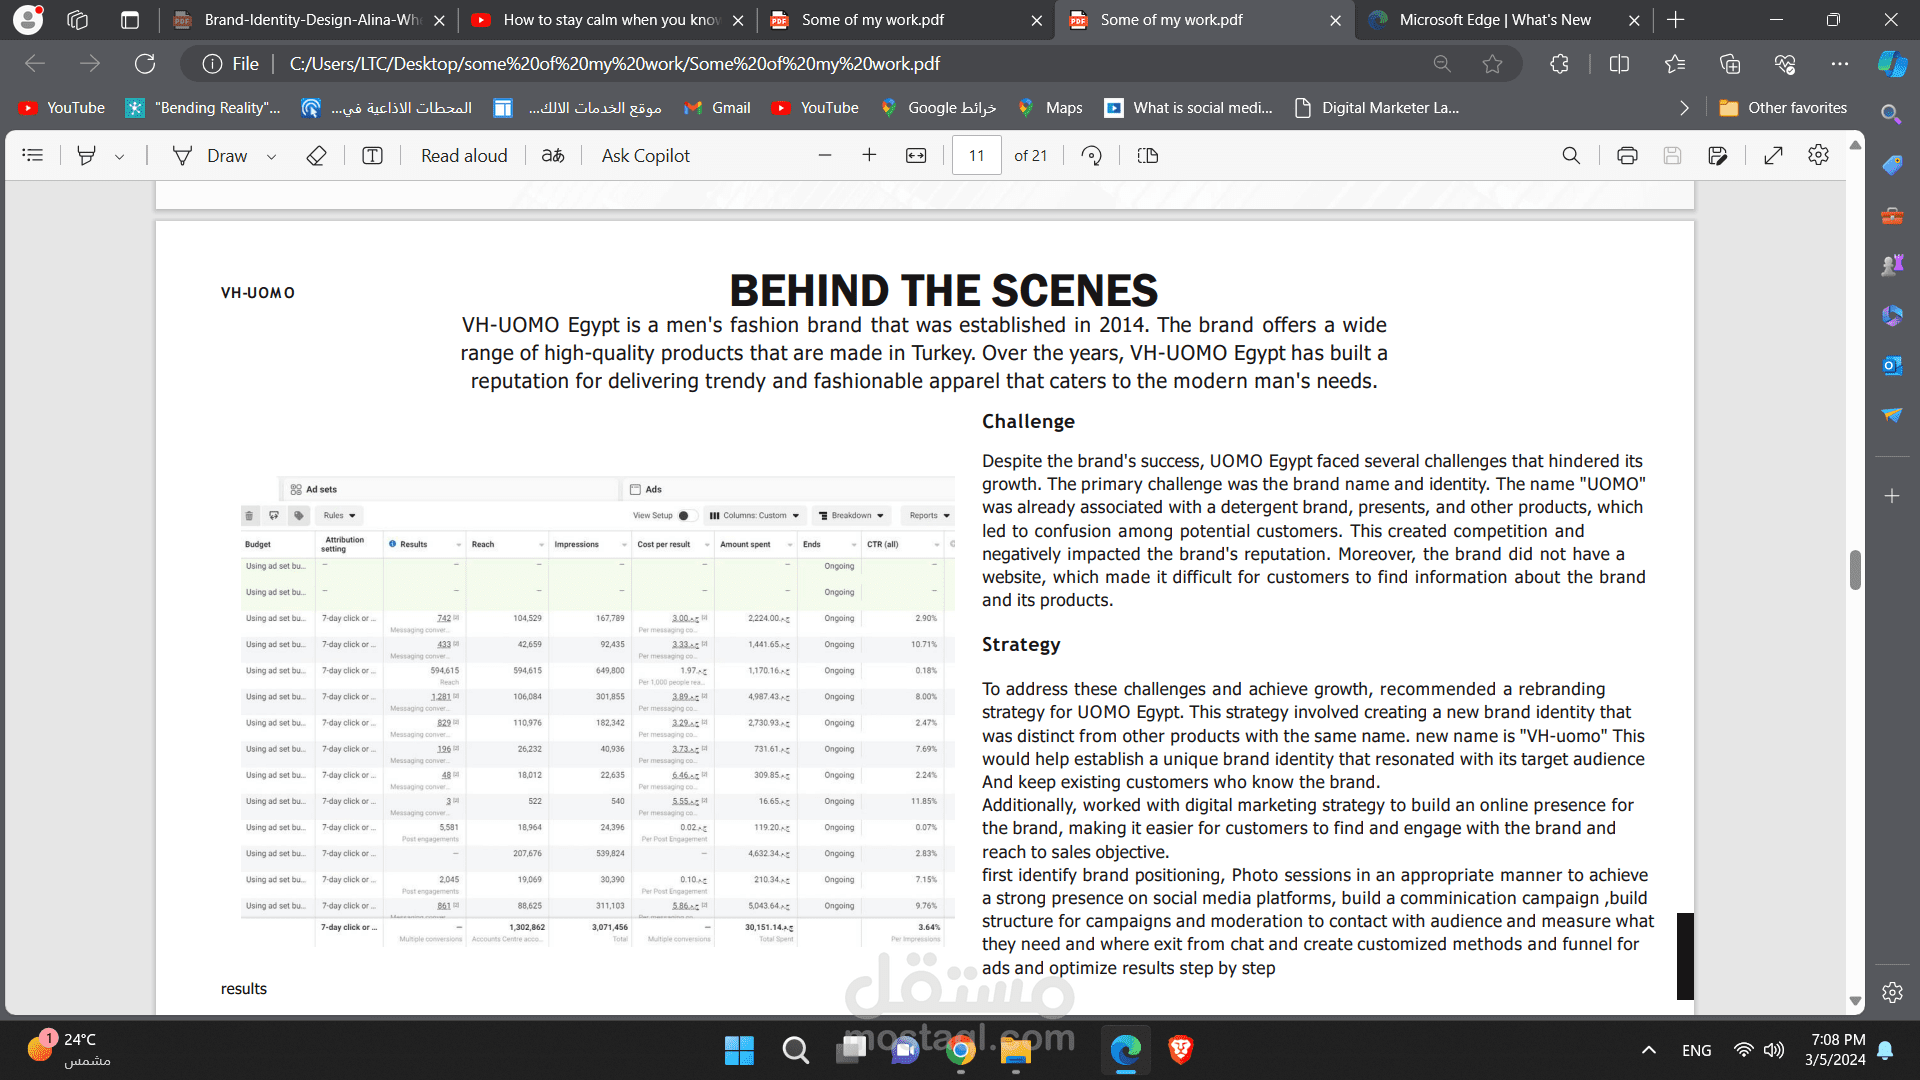Click the Ask Copilot button
Screen dimensions: 1920x1080
[x=645, y=155]
